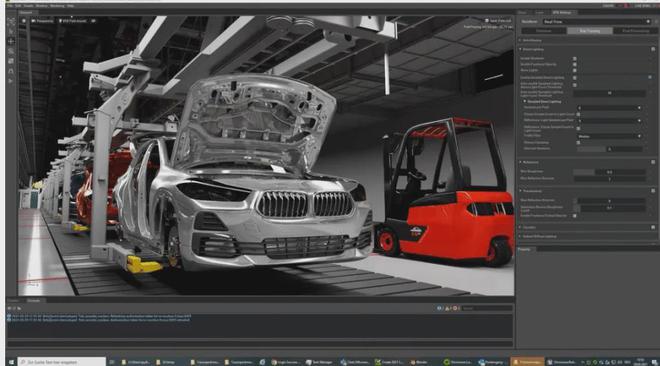Click the console search input field

487,308
